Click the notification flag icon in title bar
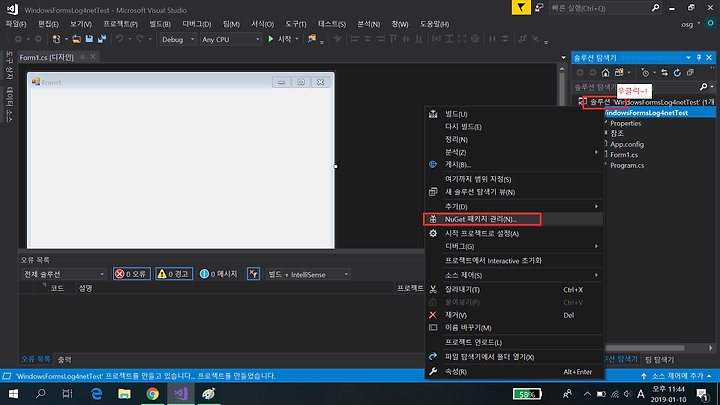Screen dimensions: 720x405 point(521,7)
